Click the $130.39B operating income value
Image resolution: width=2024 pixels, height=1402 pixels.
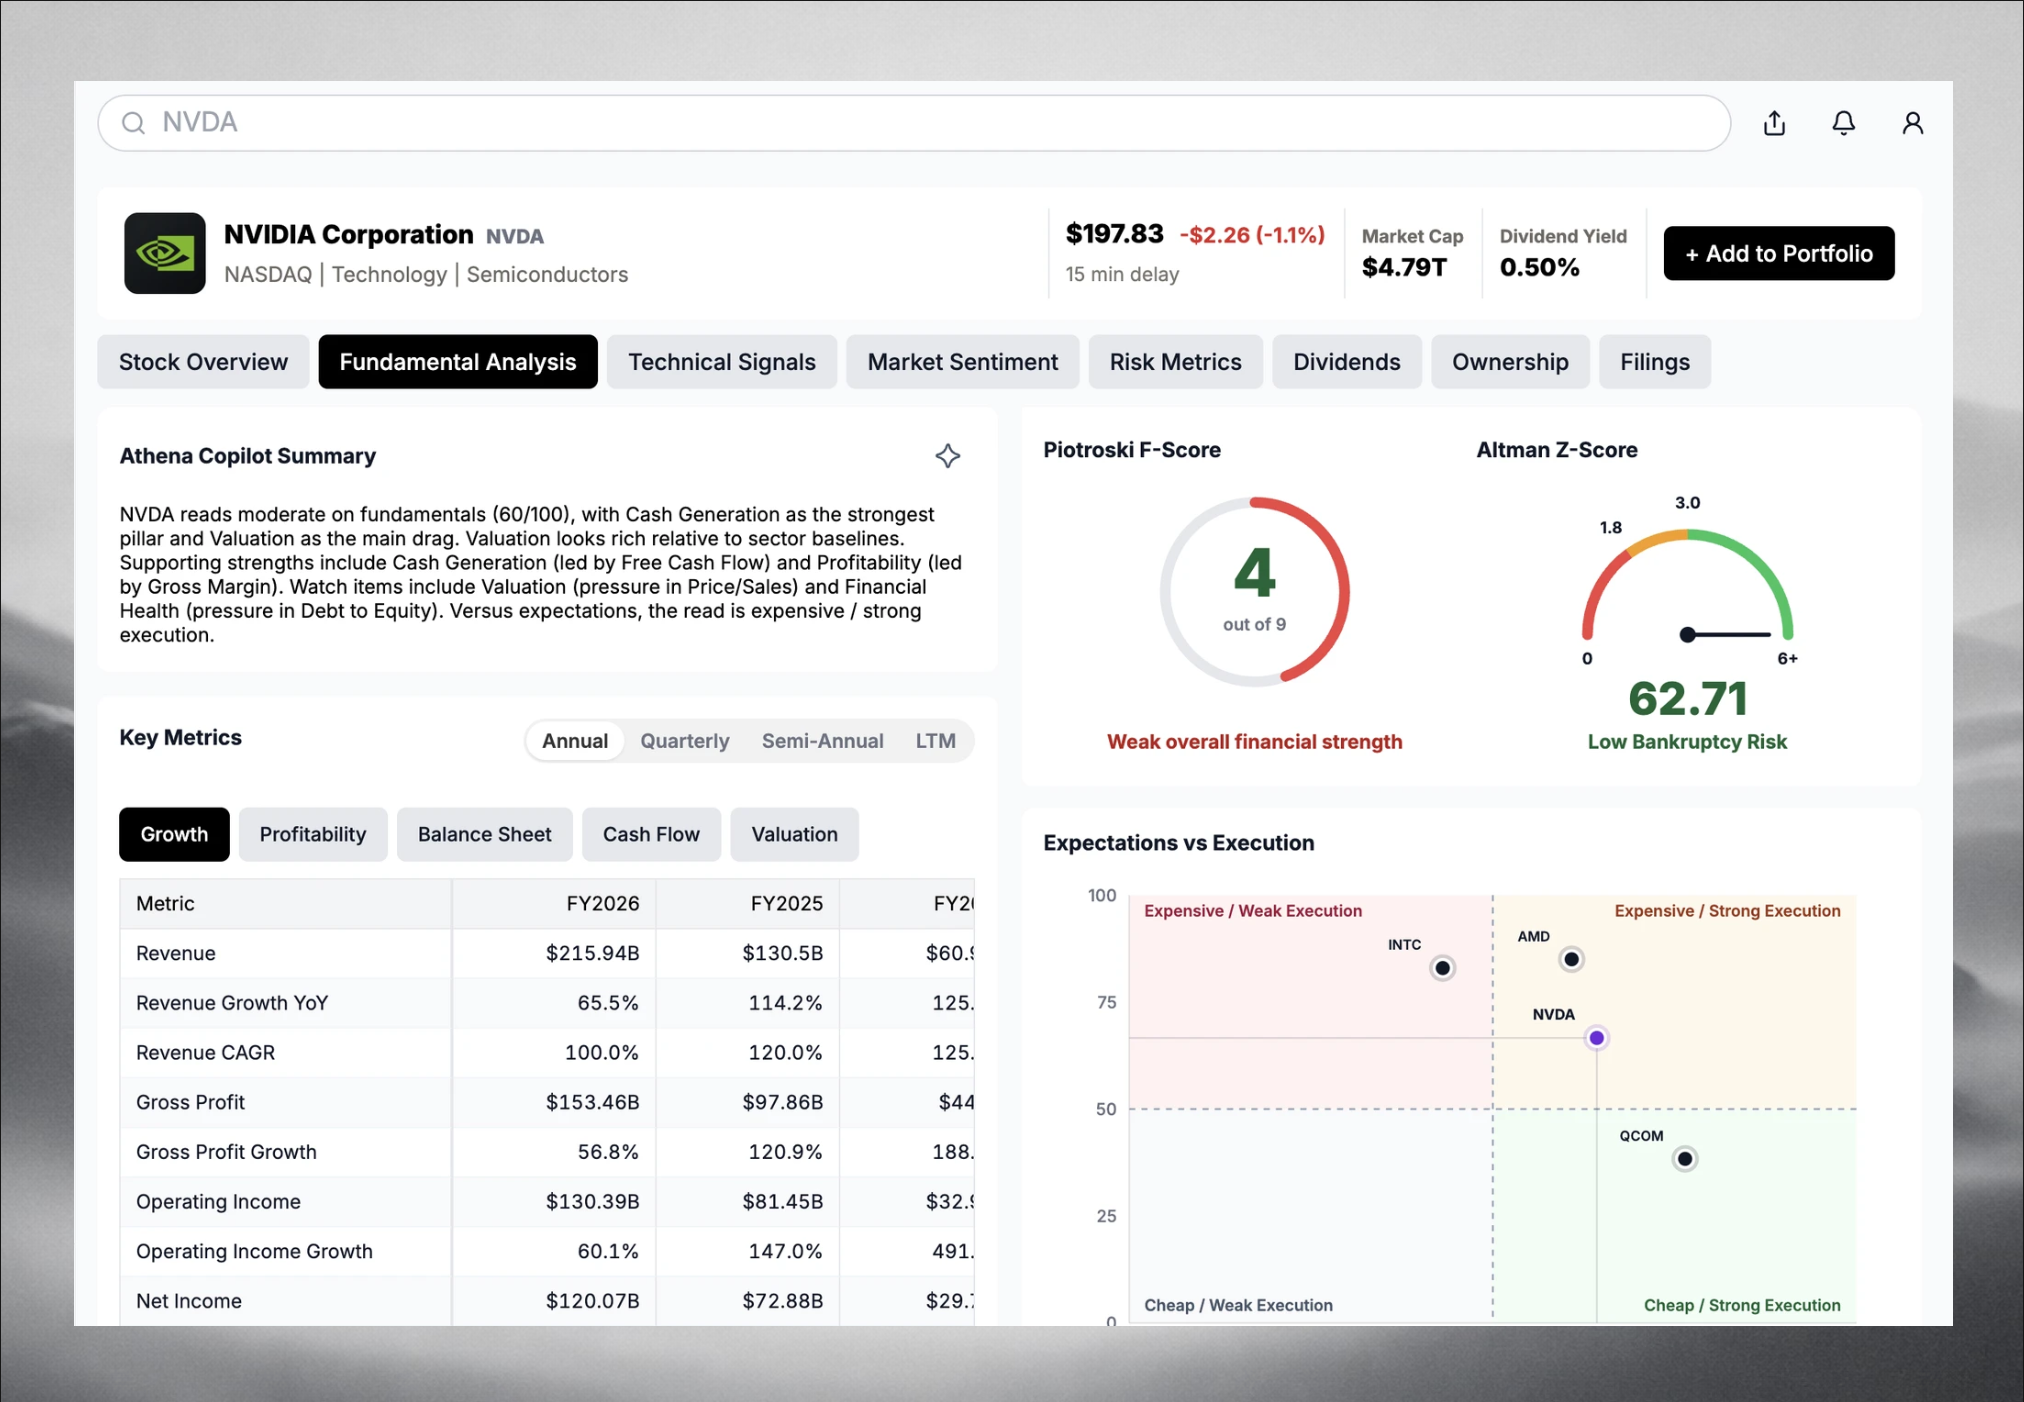click(592, 1202)
